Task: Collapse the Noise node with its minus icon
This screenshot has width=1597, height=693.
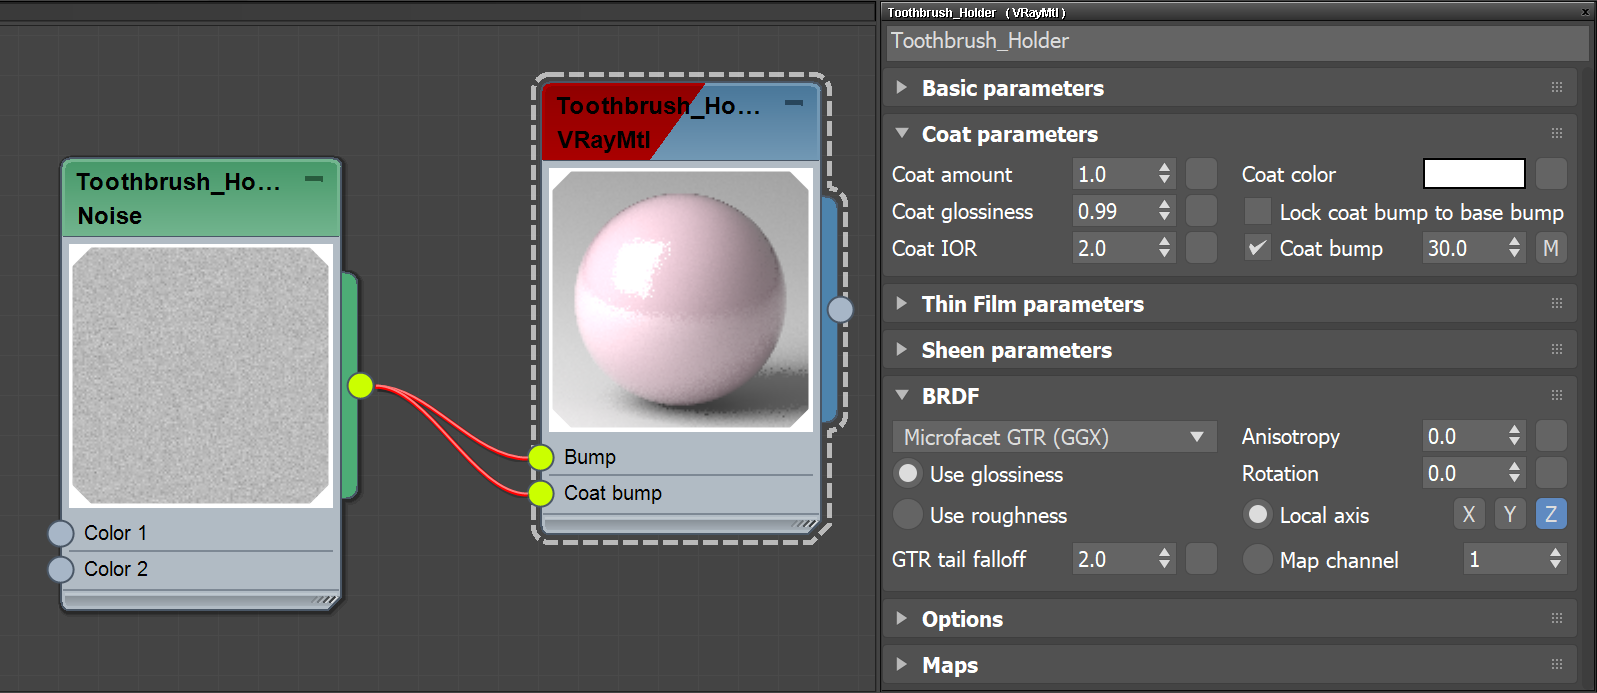Action: (x=314, y=179)
